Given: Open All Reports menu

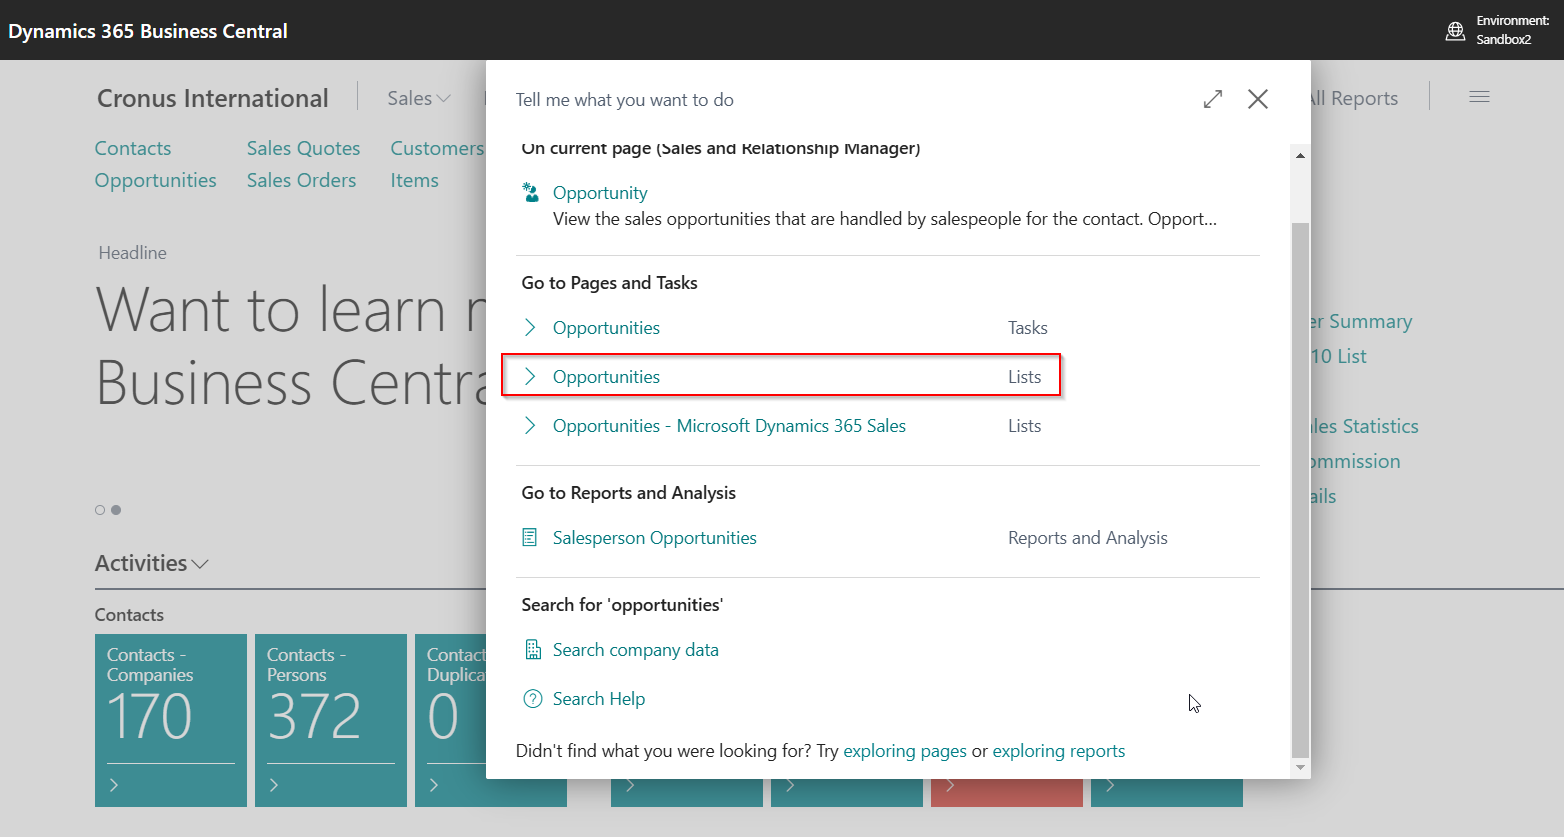Looking at the screenshot, I should click(x=1355, y=98).
